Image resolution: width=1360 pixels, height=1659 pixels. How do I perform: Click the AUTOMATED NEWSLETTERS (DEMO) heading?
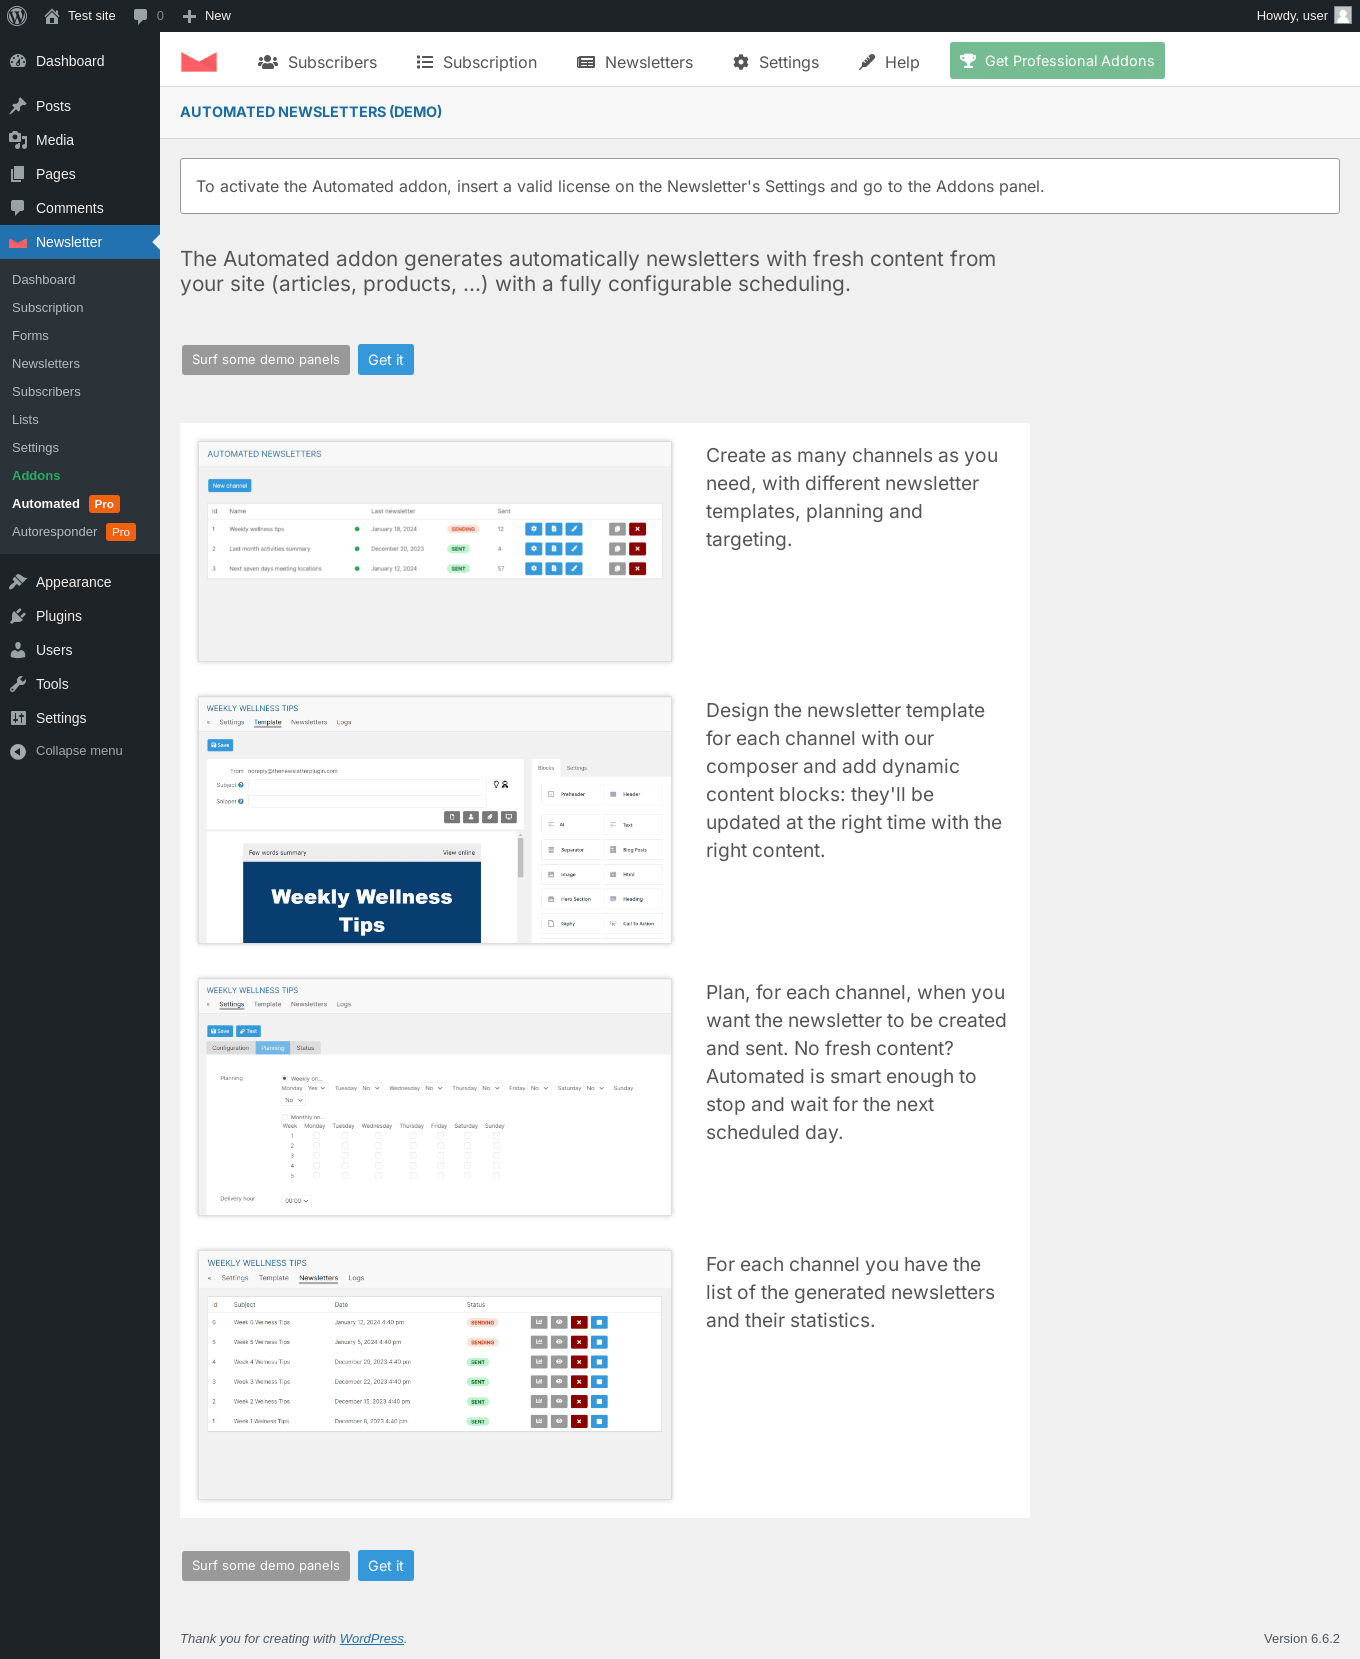(311, 112)
